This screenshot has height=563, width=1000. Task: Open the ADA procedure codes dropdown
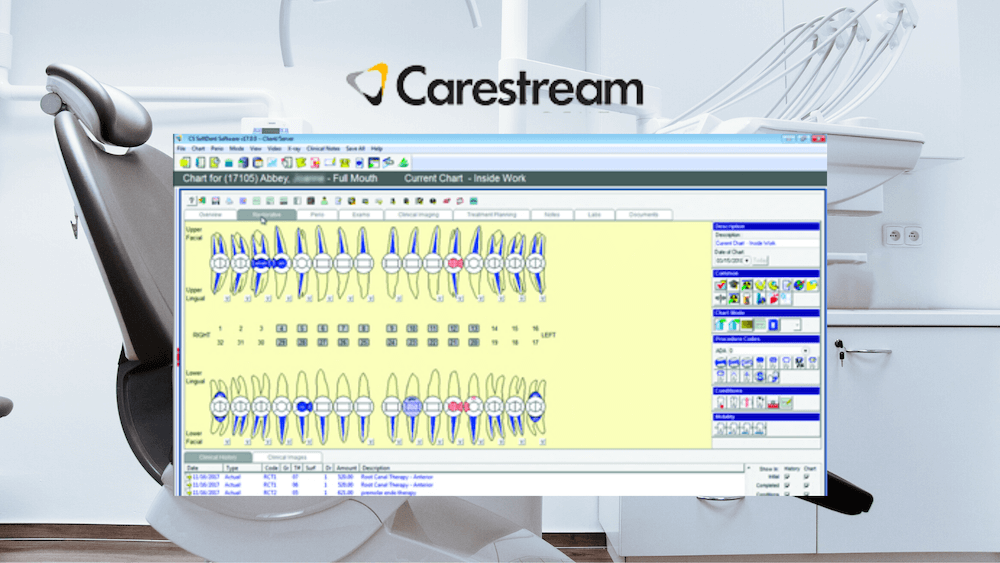point(805,351)
